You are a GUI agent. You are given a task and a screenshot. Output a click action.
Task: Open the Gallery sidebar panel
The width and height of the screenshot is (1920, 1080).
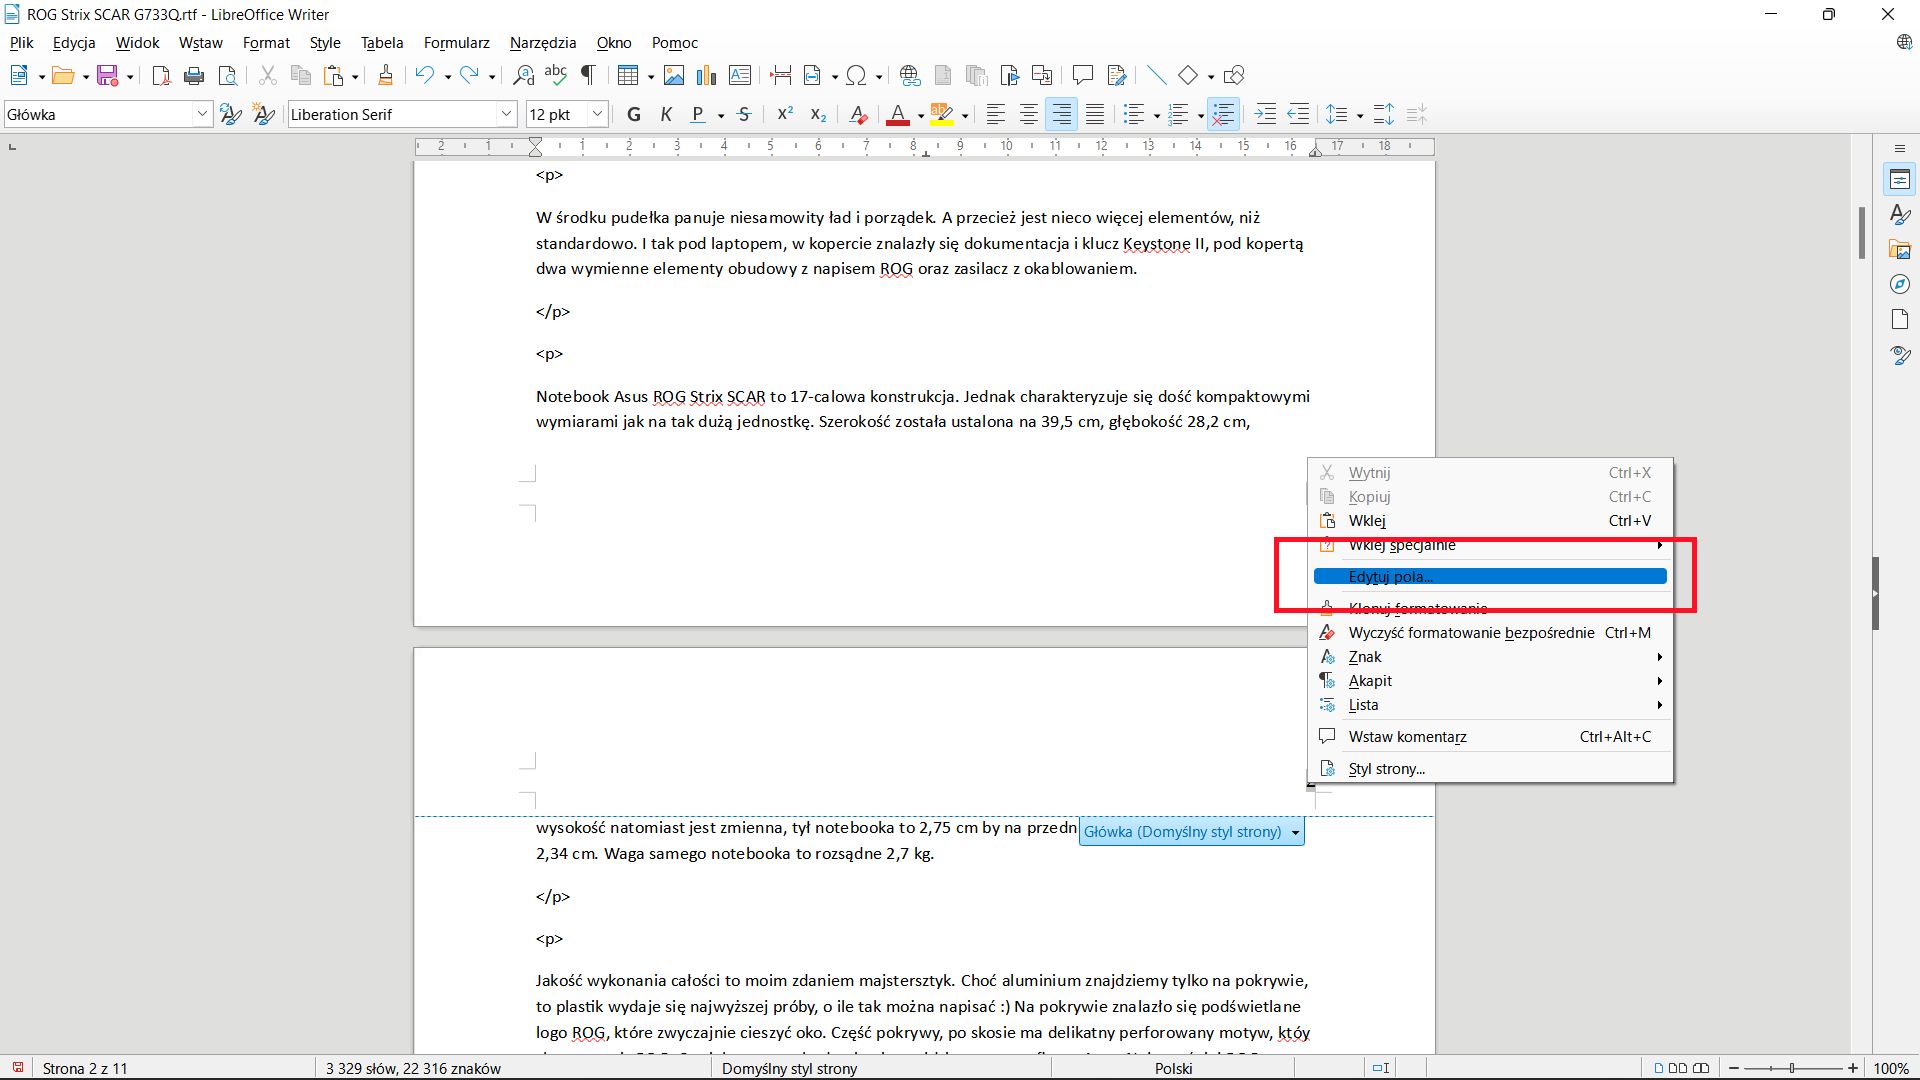1899,248
